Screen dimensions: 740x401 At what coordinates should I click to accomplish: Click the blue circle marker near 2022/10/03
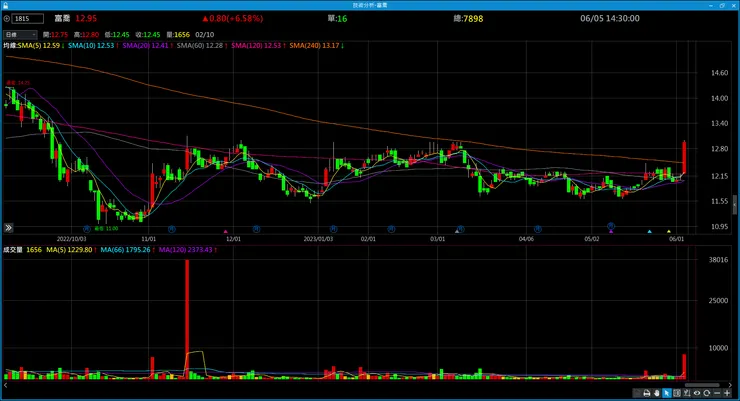pos(87,229)
